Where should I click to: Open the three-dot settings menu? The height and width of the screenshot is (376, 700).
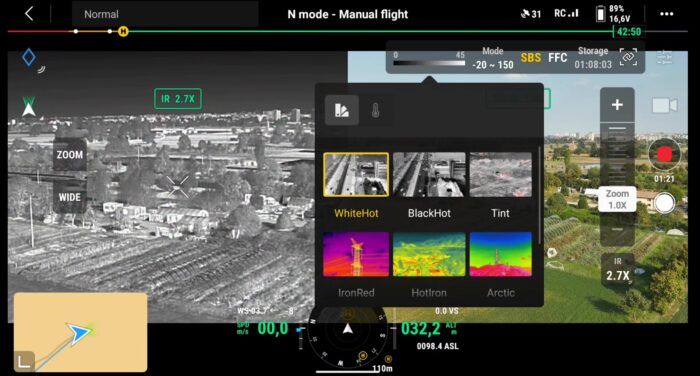667,14
